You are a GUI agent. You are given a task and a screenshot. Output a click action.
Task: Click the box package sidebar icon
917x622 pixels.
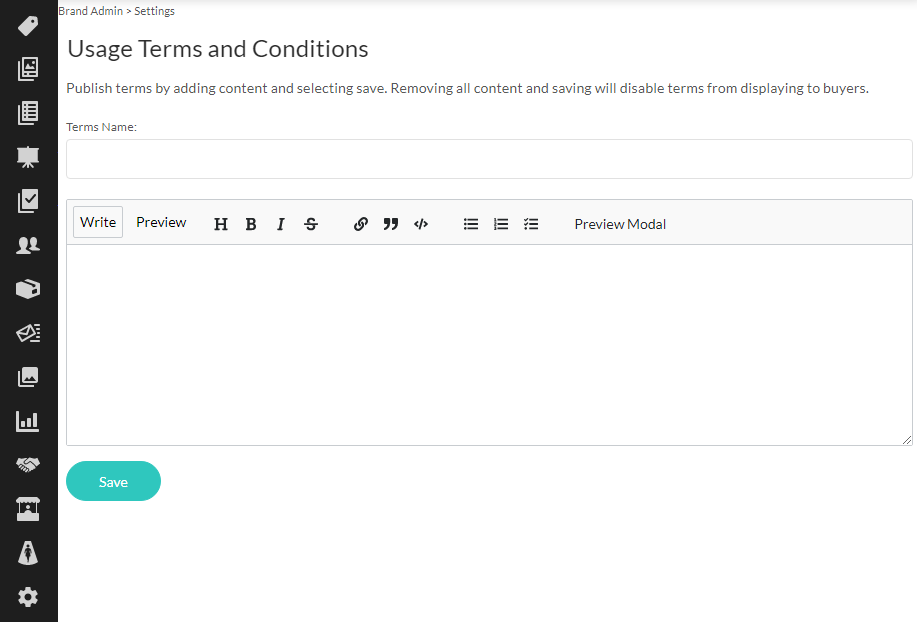pyautogui.click(x=28, y=289)
